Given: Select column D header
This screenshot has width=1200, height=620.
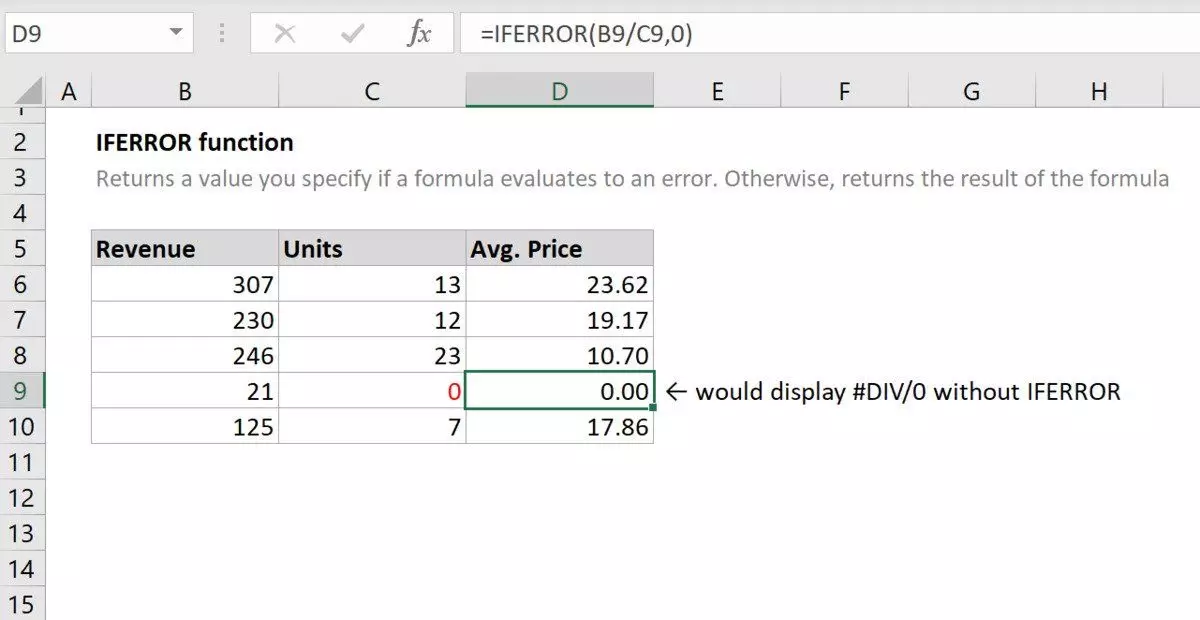Looking at the screenshot, I should pyautogui.click(x=559, y=92).
